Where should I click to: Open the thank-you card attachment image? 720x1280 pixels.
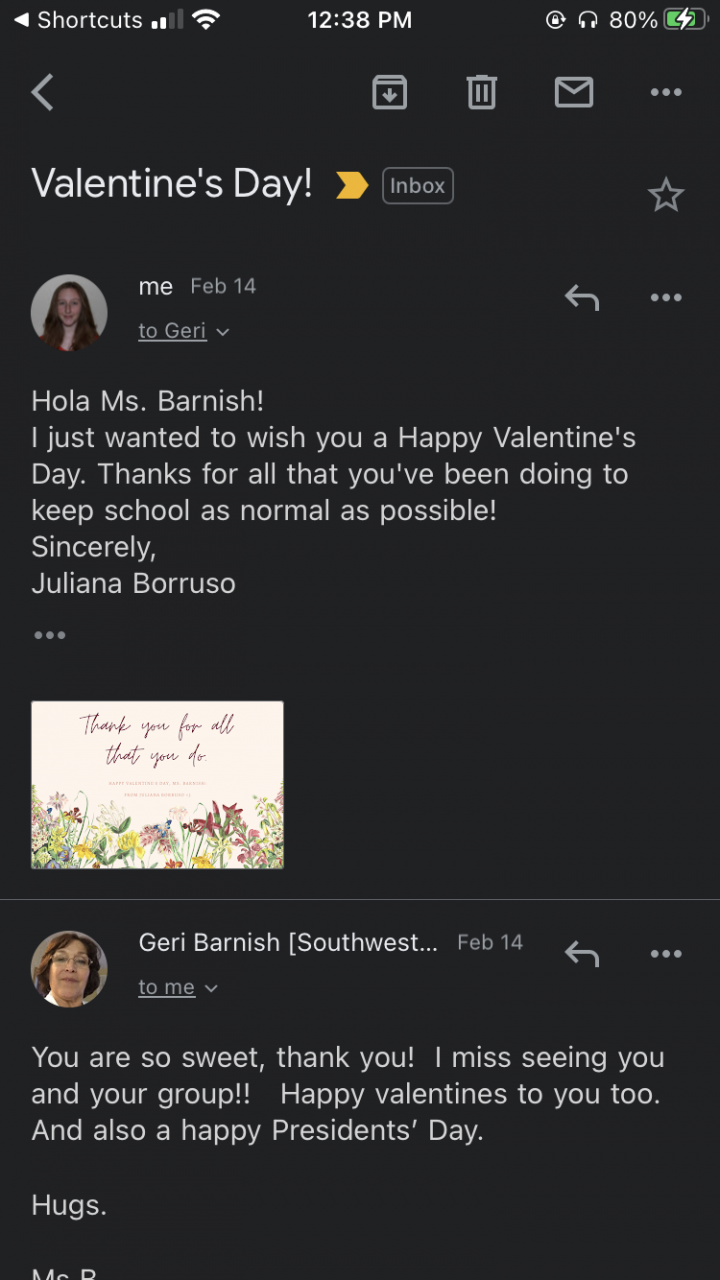point(157,784)
